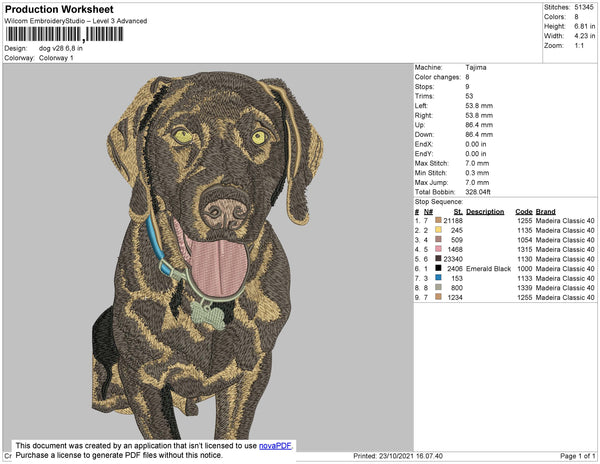600x464 pixels.
Task: Click the gray-green swatch for code 1339
Action: [438, 288]
